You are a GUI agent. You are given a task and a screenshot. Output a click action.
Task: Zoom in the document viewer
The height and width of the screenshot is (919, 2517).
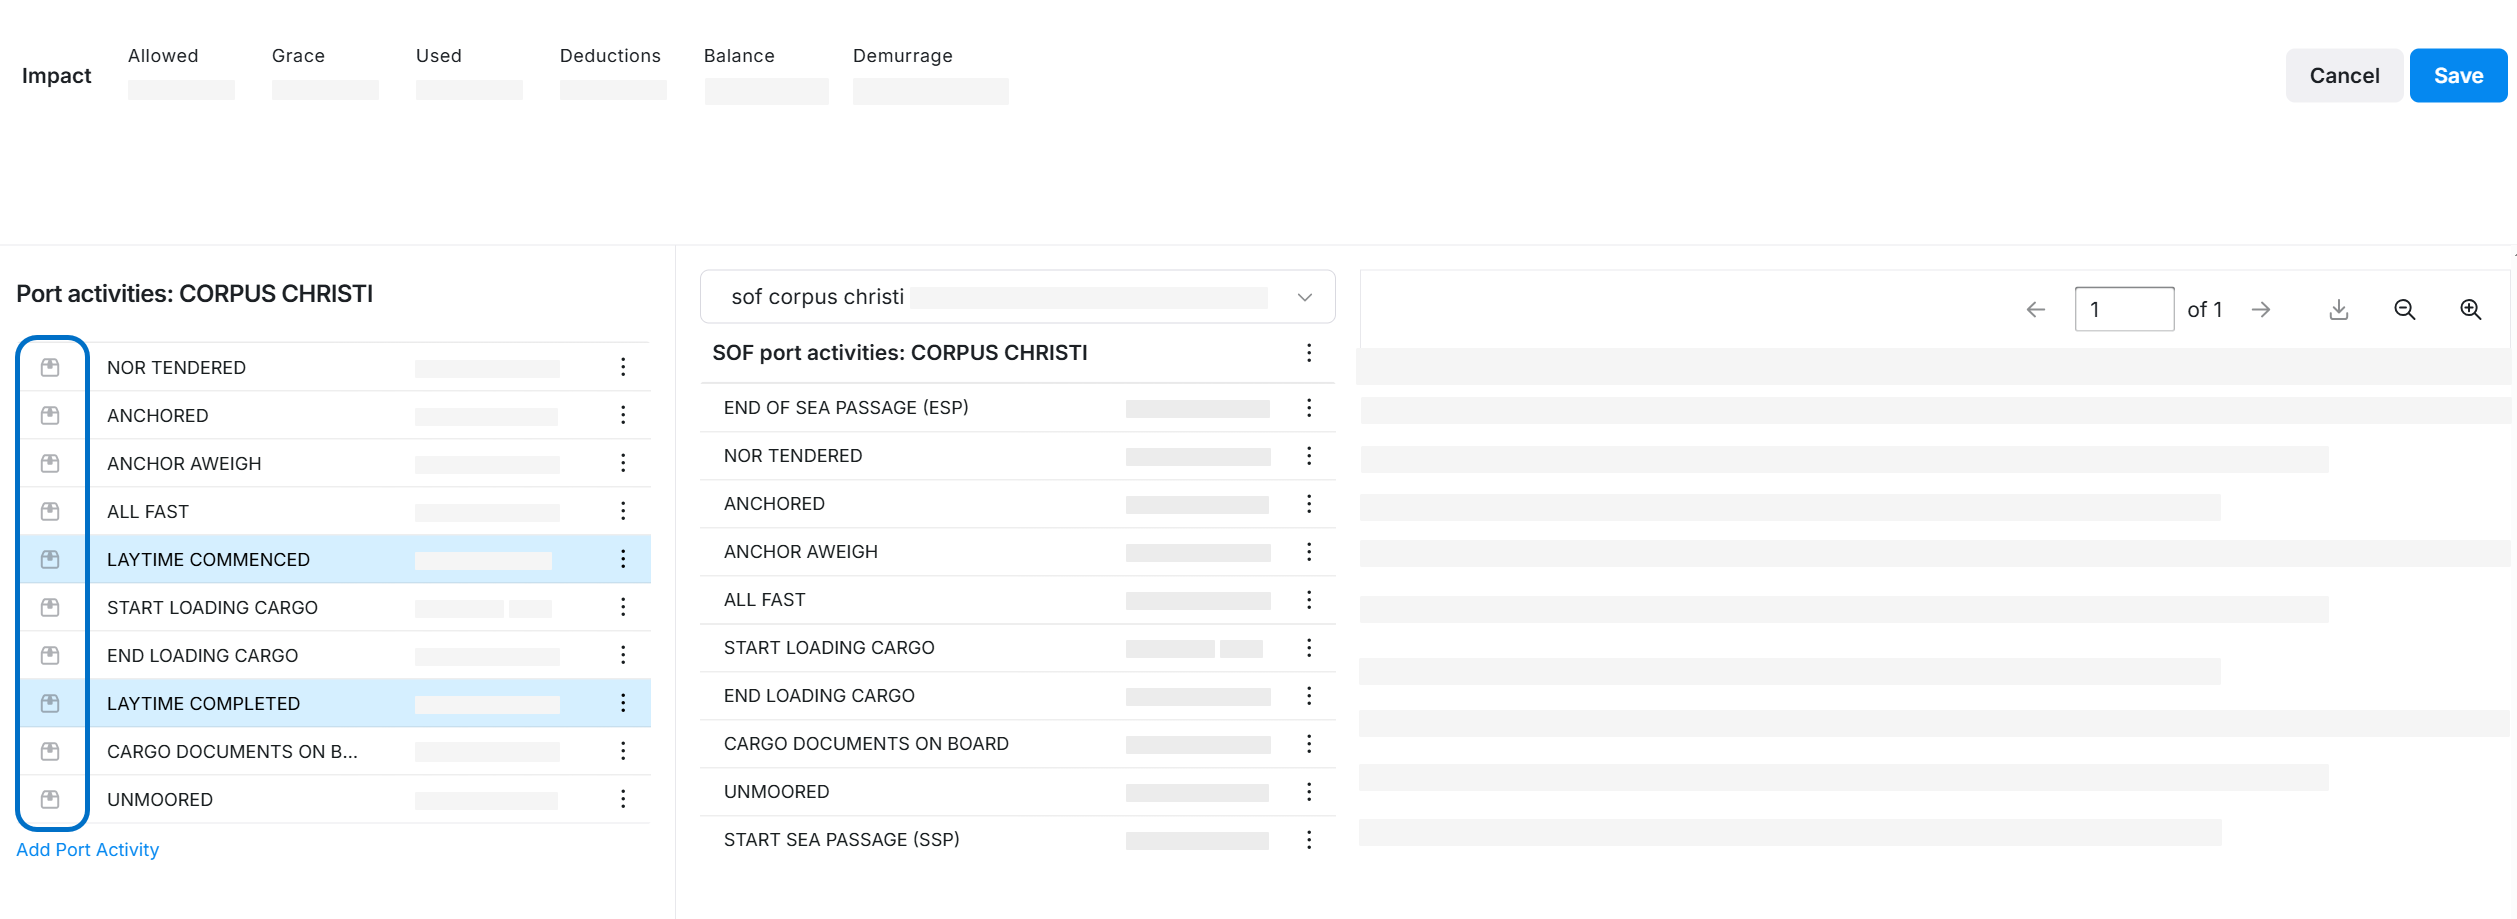click(2470, 310)
